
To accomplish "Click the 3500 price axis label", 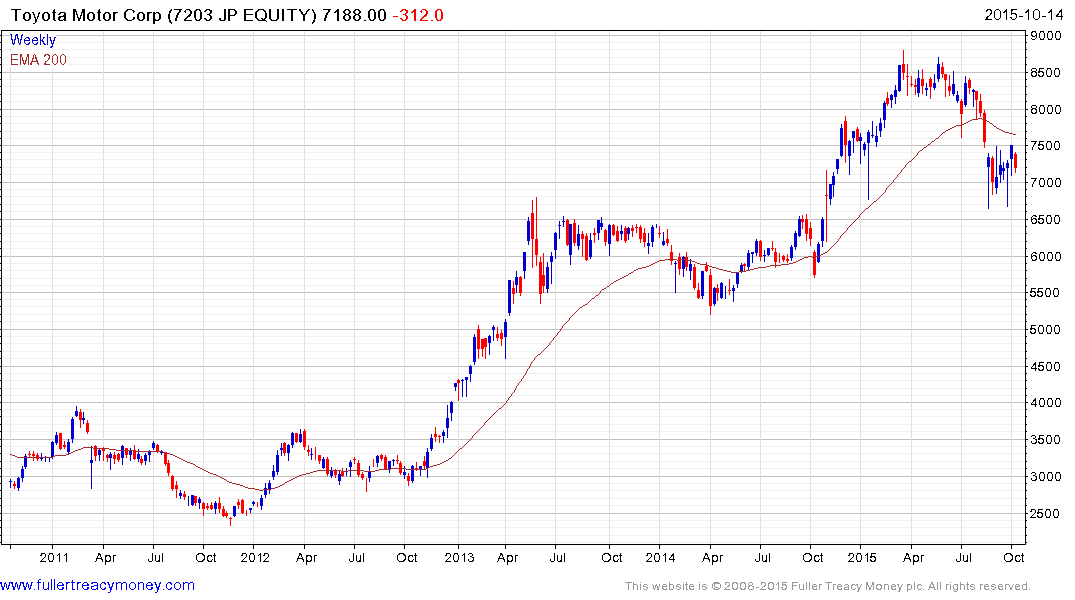I will tap(1046, 440).
